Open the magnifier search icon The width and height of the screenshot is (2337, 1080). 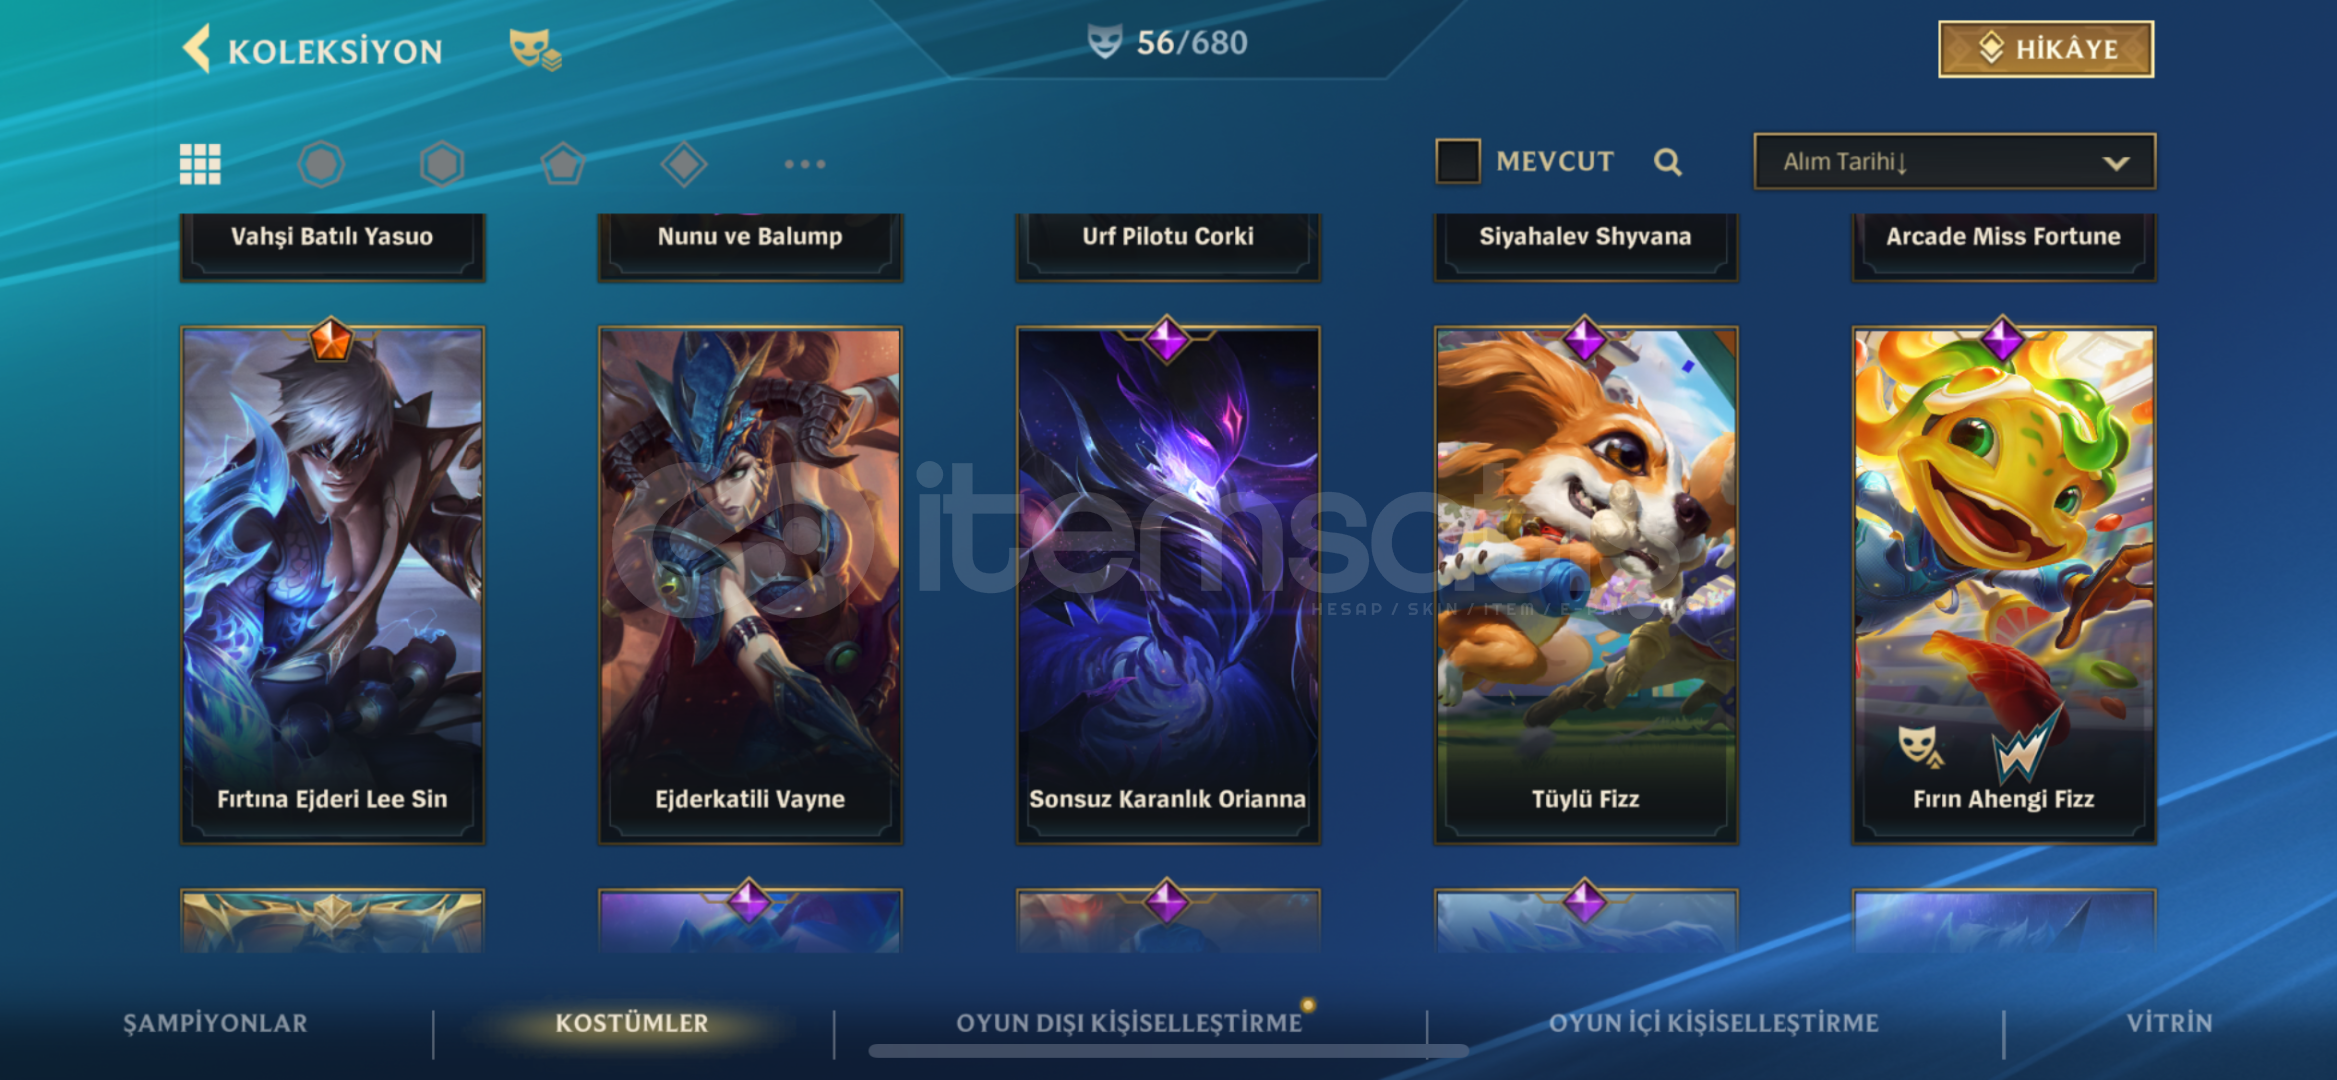[1667, 162]
